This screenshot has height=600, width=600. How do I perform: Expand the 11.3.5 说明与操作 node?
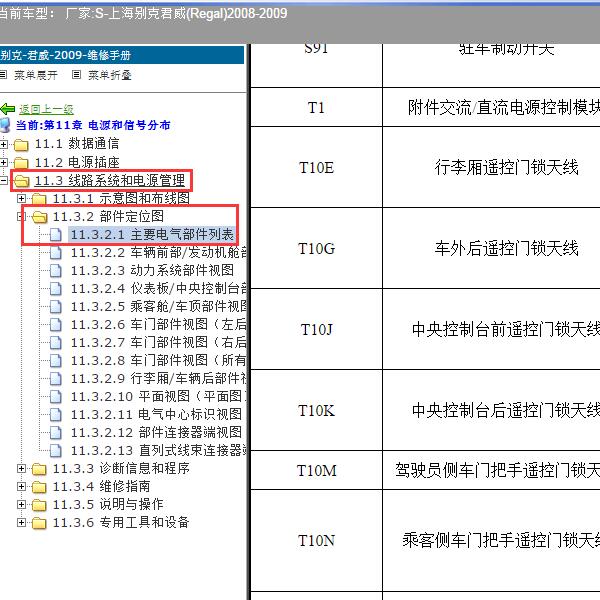21,504
